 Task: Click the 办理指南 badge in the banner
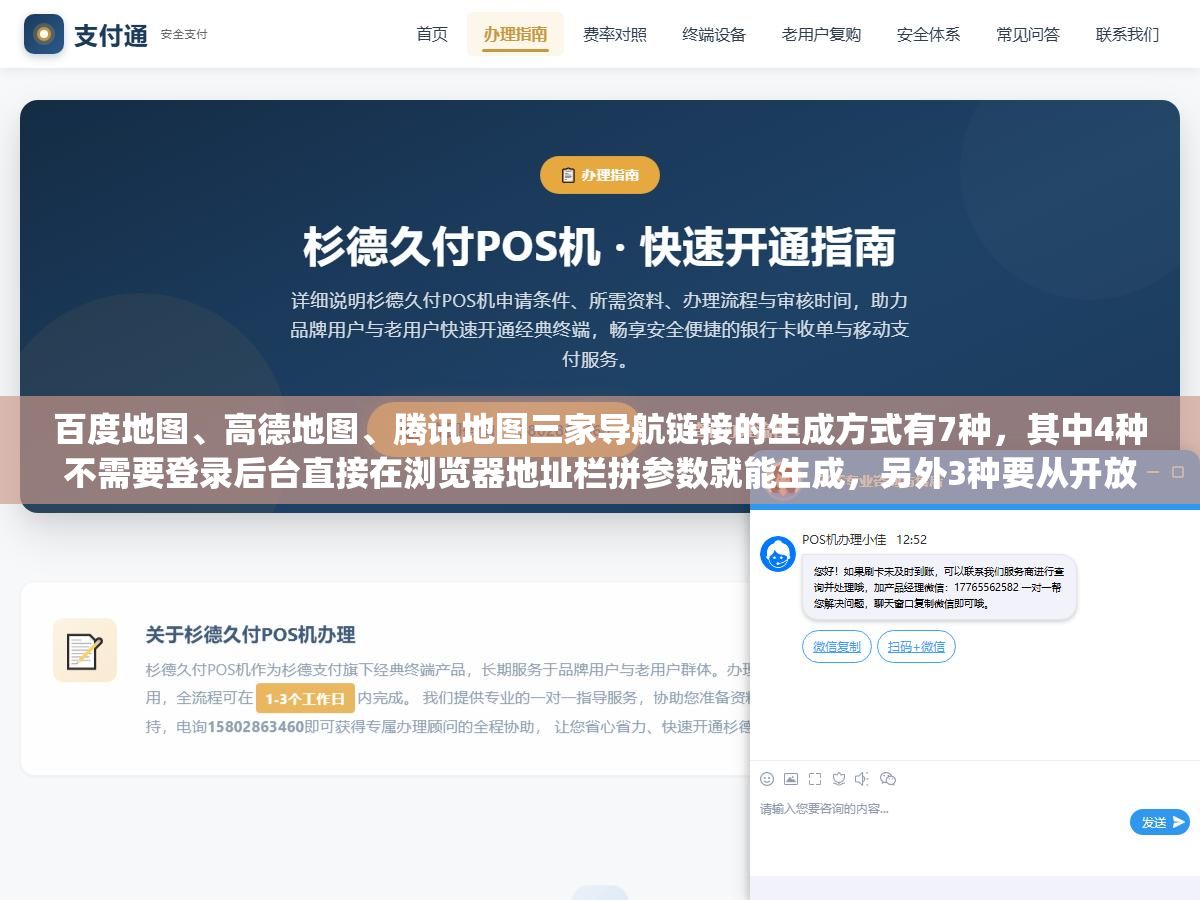[600, 175]
